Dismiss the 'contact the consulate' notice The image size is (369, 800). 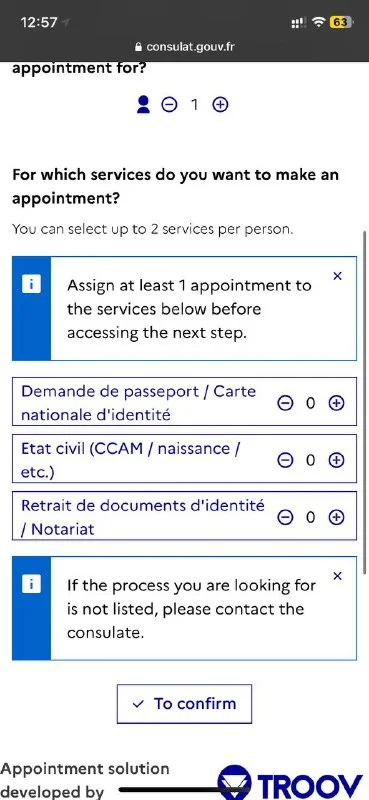tap(337, 576)
